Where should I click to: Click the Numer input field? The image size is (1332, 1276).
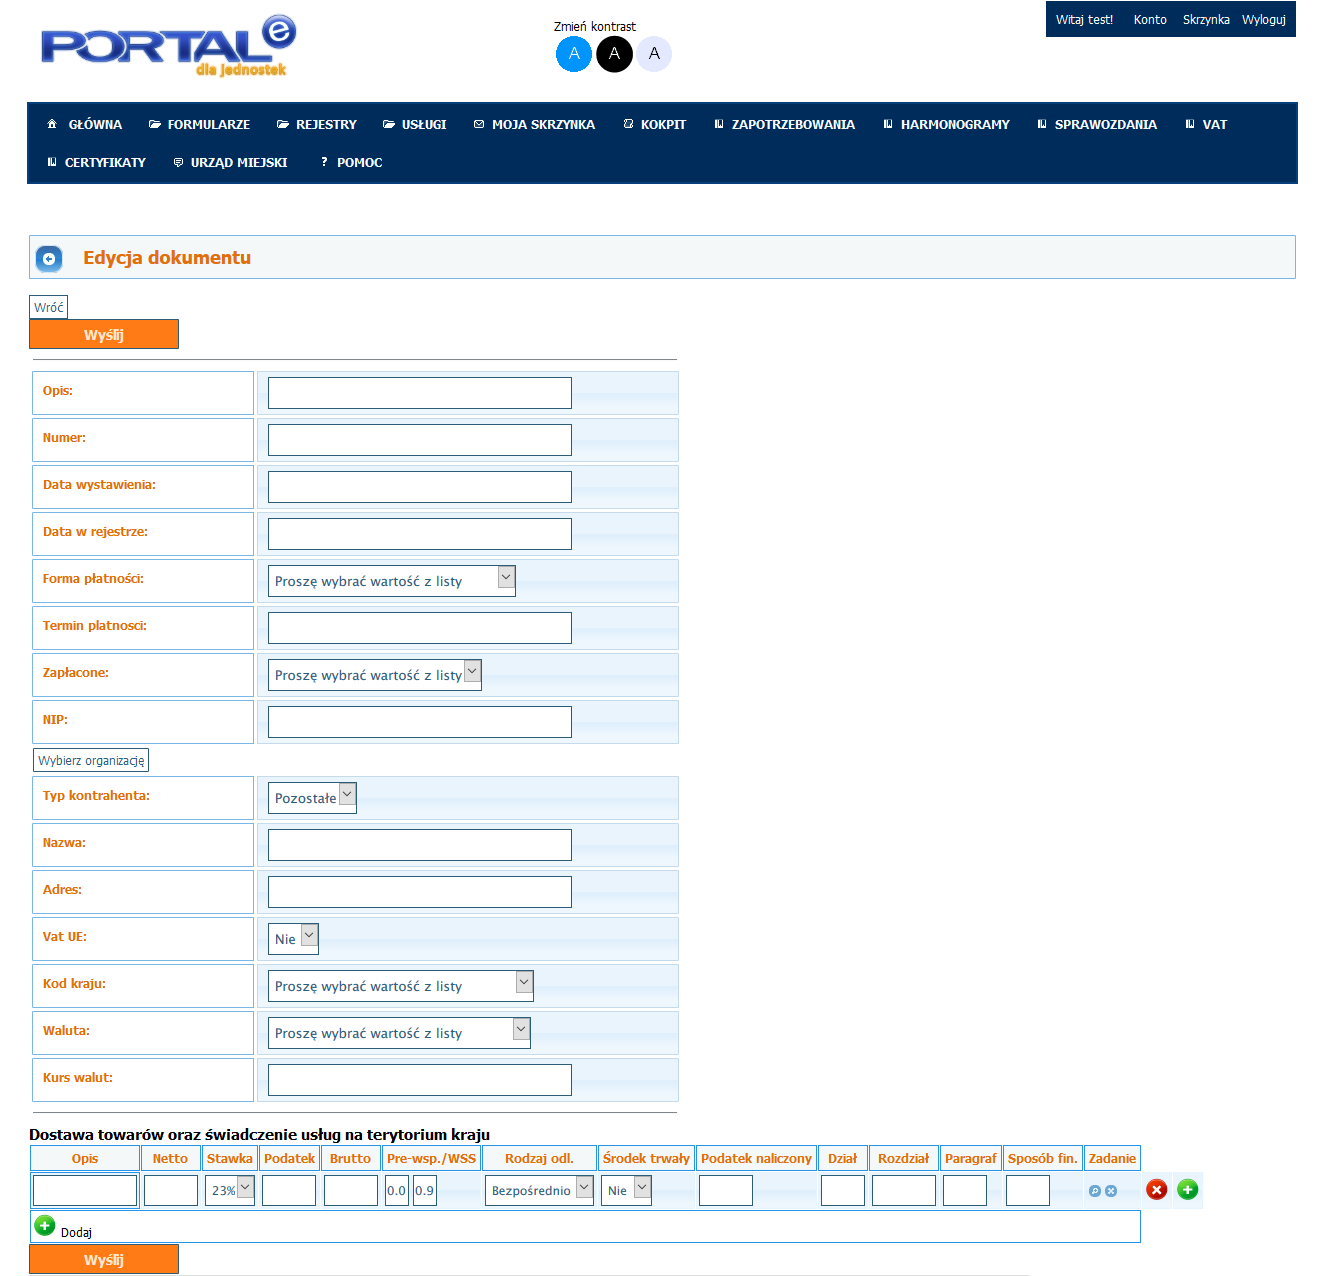click(x=420, y=440)
